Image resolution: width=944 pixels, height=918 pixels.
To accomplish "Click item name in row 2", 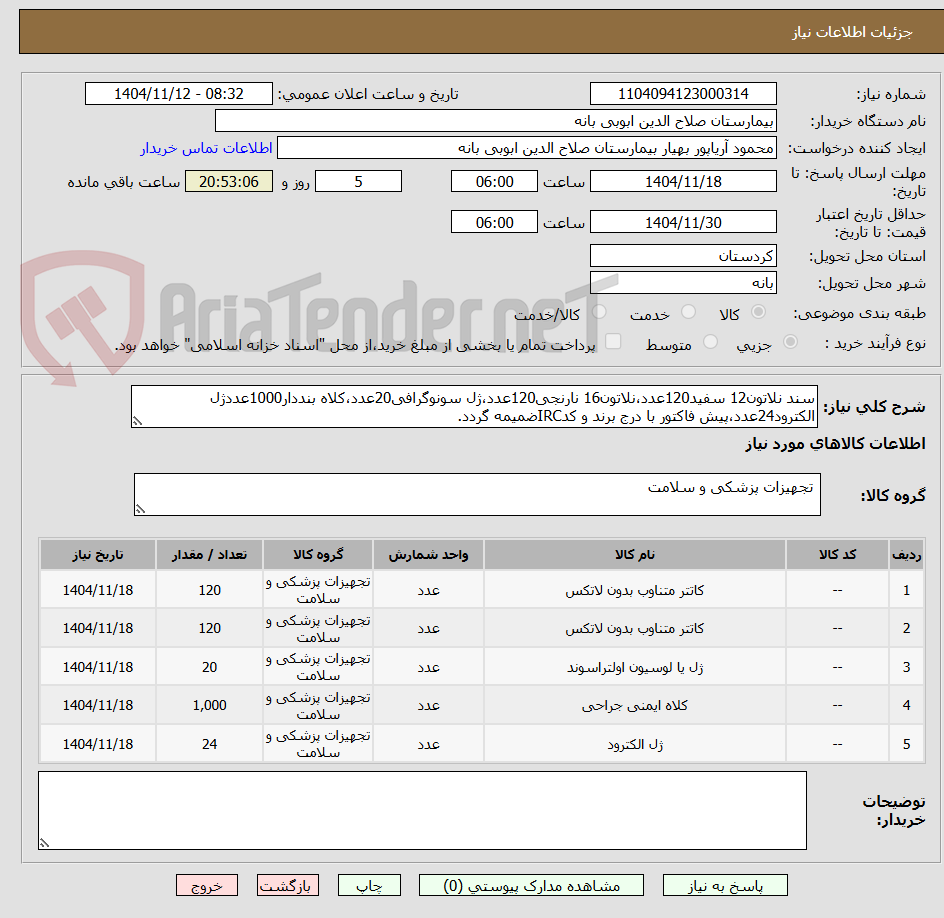I will [x=635, y=628].
